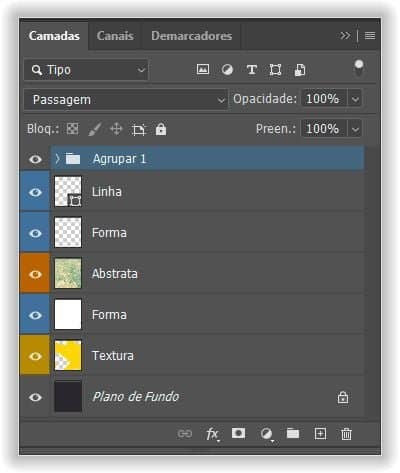Switch to the Camadas tab
The width and height of the screenshot is (400, 473).
[x=54, y=36]
